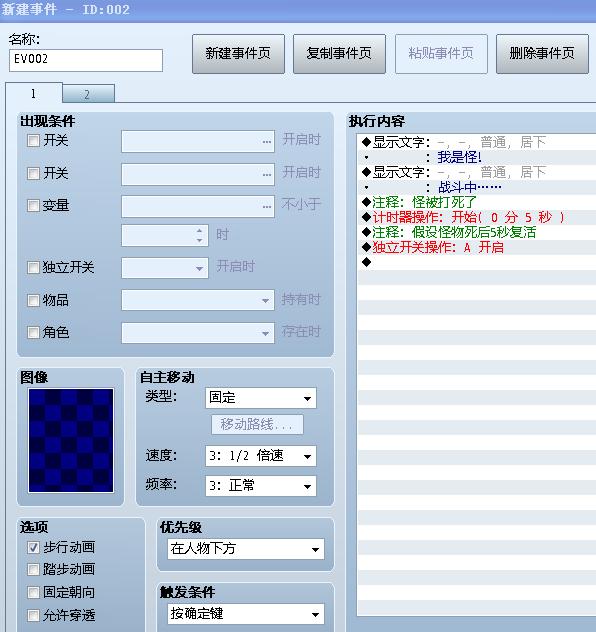The width and height of the screenshot is (596, 632).
Task: Select the 注释：怪被打死了 line
Action: pyautogui.click(x=477, y=202)
